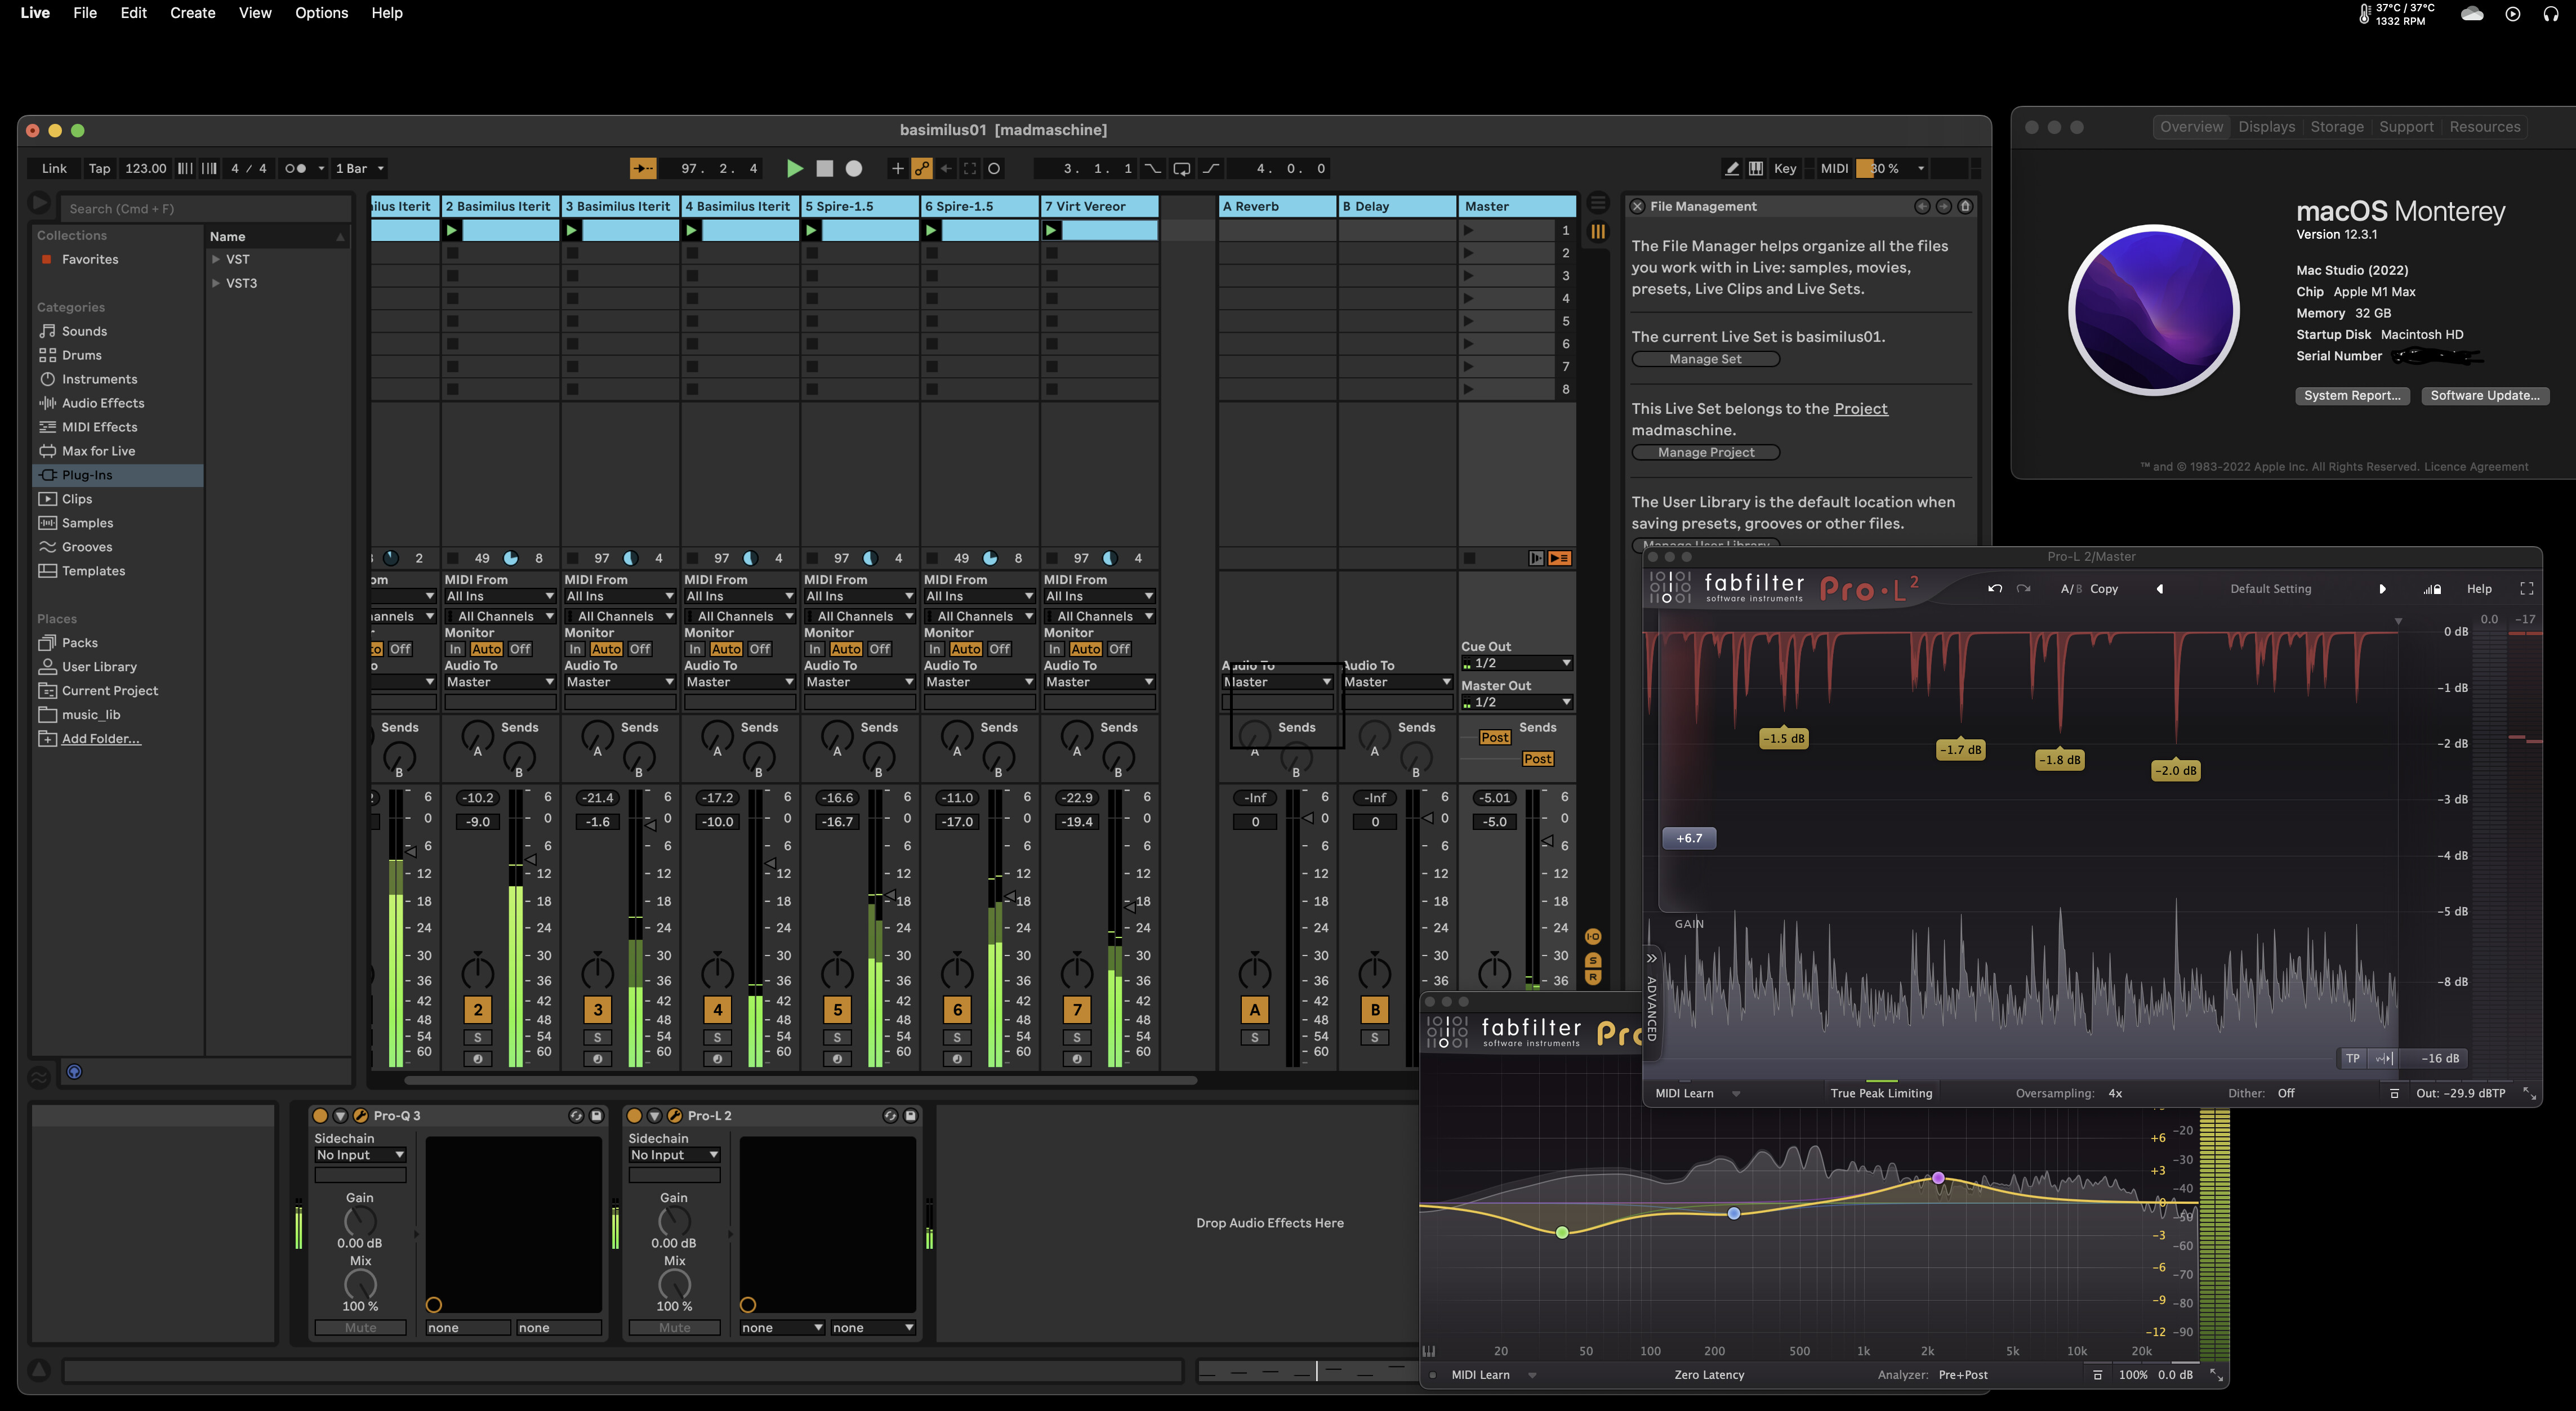
Task: Toggle computer MIDI keyboard icon
Action: (1756, 169)
